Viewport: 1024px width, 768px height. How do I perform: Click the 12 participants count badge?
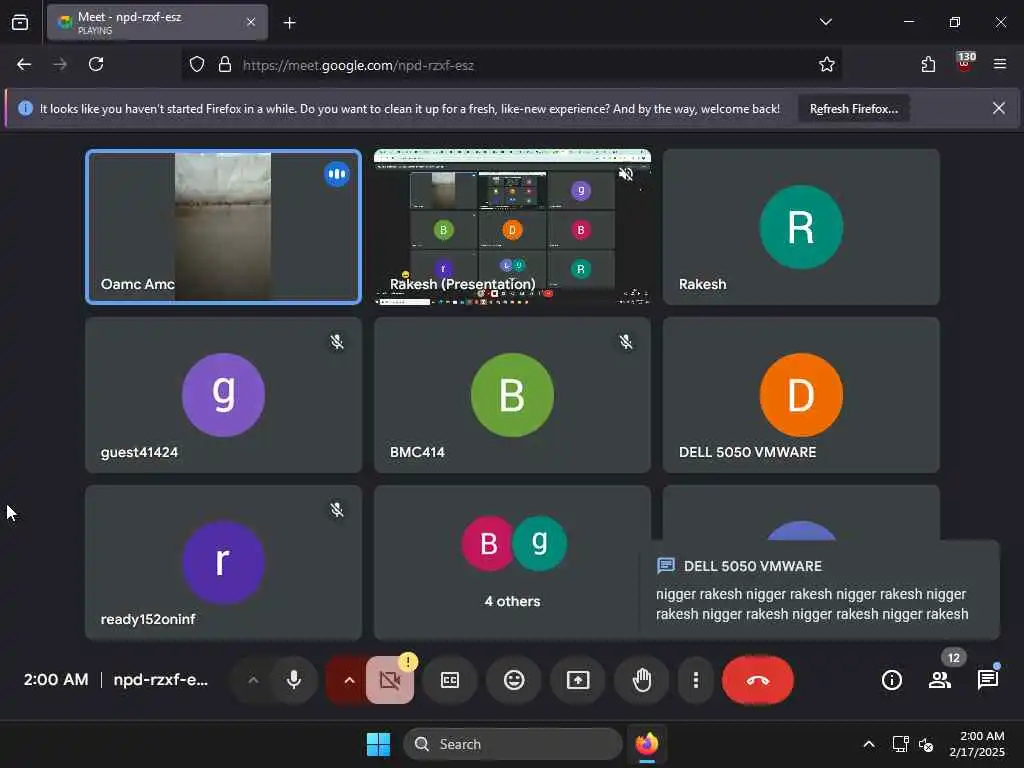click(x=953, y=658)
